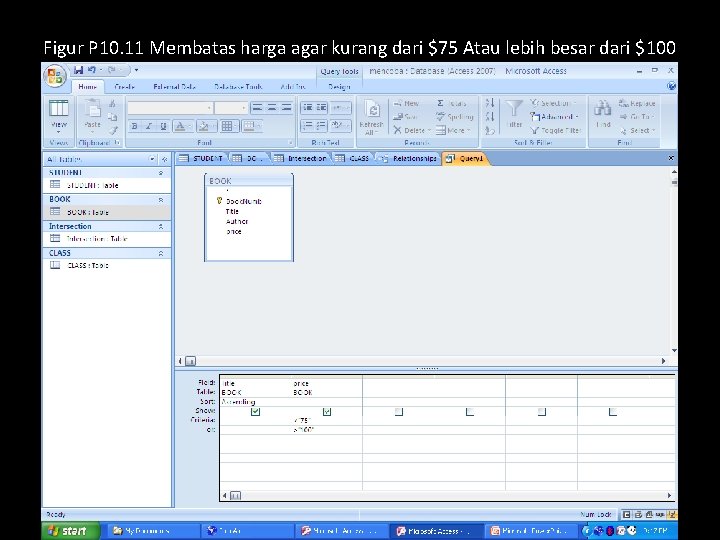
Task: Click the Toggle Filter button
Action: [x=556, y=130]
